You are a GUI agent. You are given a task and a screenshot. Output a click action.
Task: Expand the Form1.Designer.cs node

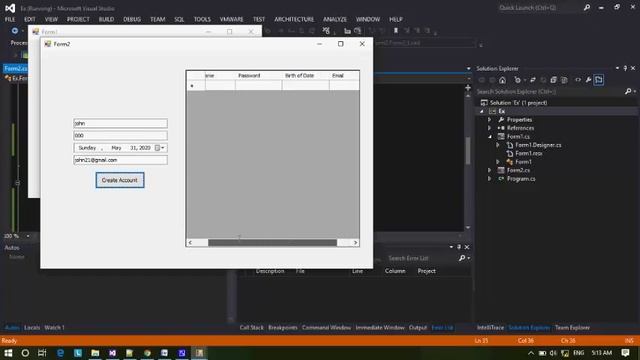(x=498, y=145)
